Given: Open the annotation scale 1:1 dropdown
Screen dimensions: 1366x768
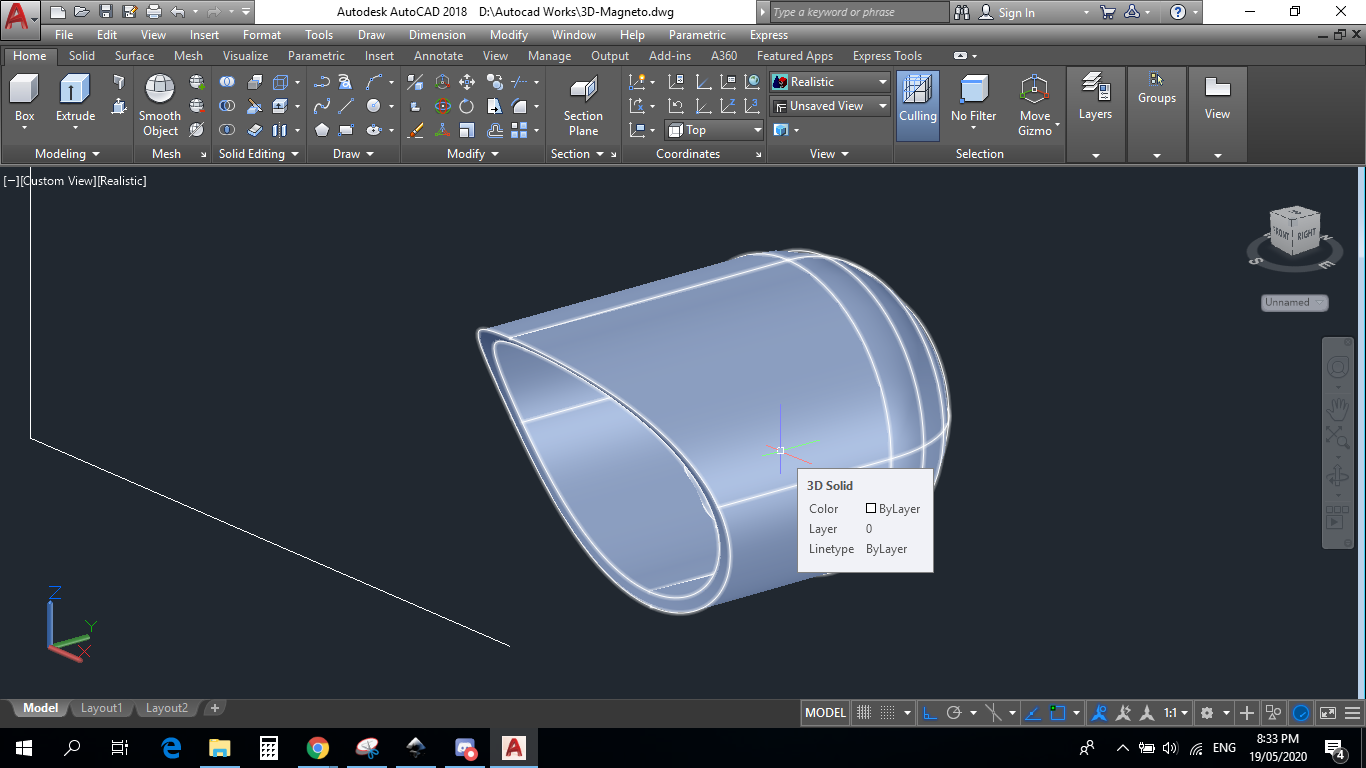Looking at the screenshot, I should tap(1175, 713).
